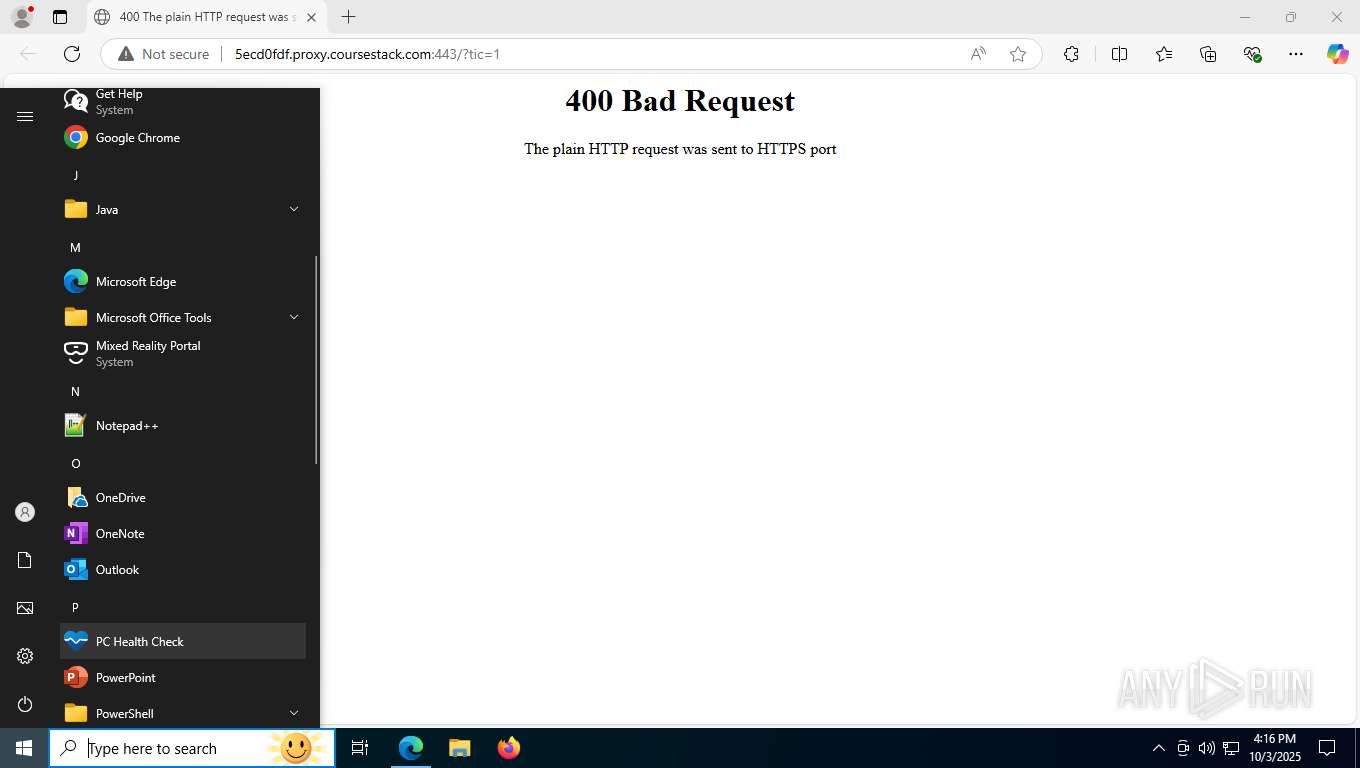Screen dimensions: 1360x768
Task: Open volume control in system tray
Action: click(1207, 748)
